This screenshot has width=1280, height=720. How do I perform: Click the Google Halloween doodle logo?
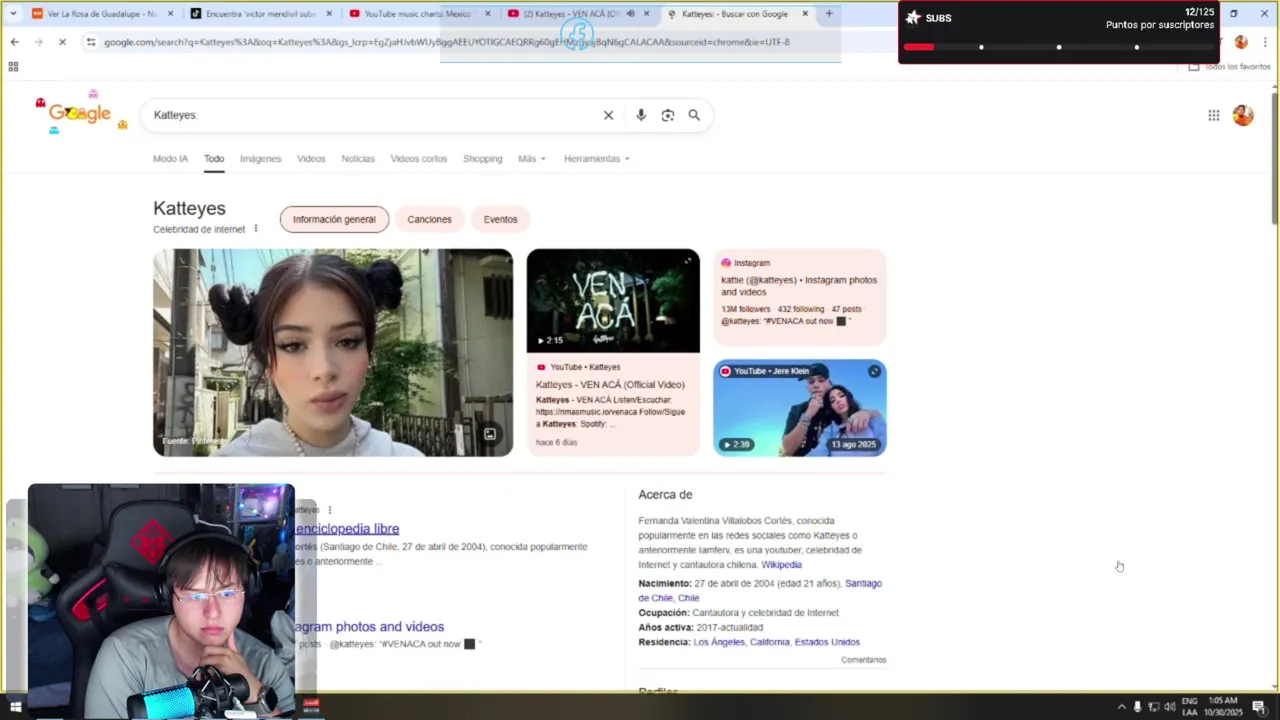(x=80, y=113)
